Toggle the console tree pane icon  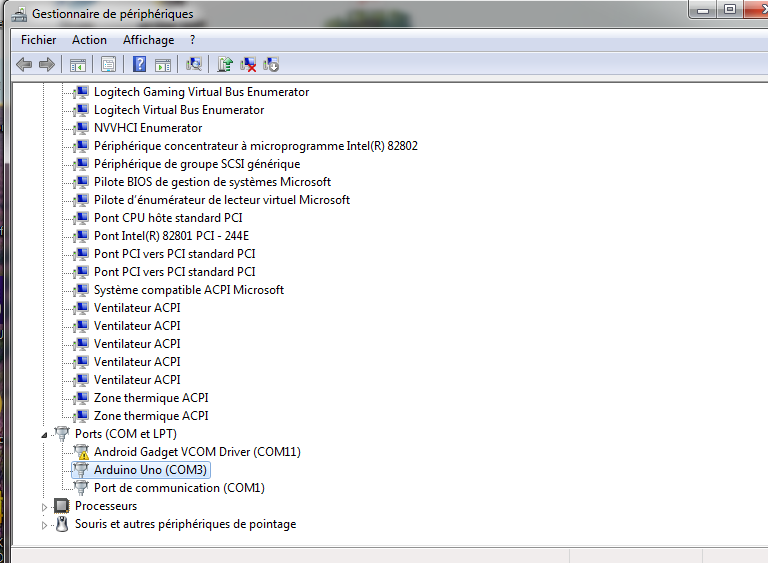pyautogui.click(x=78, y=64)
